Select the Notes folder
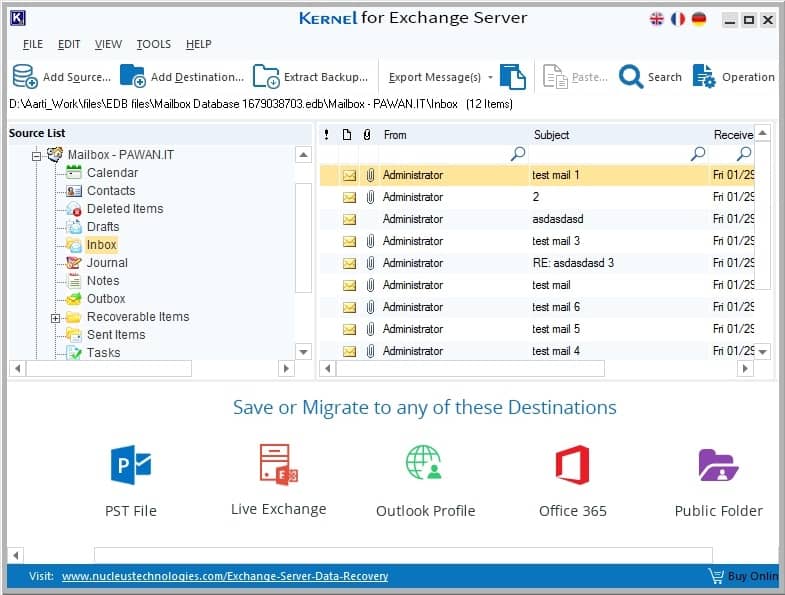This screenshot has height=595, width=785. click(x=103, y=281)
